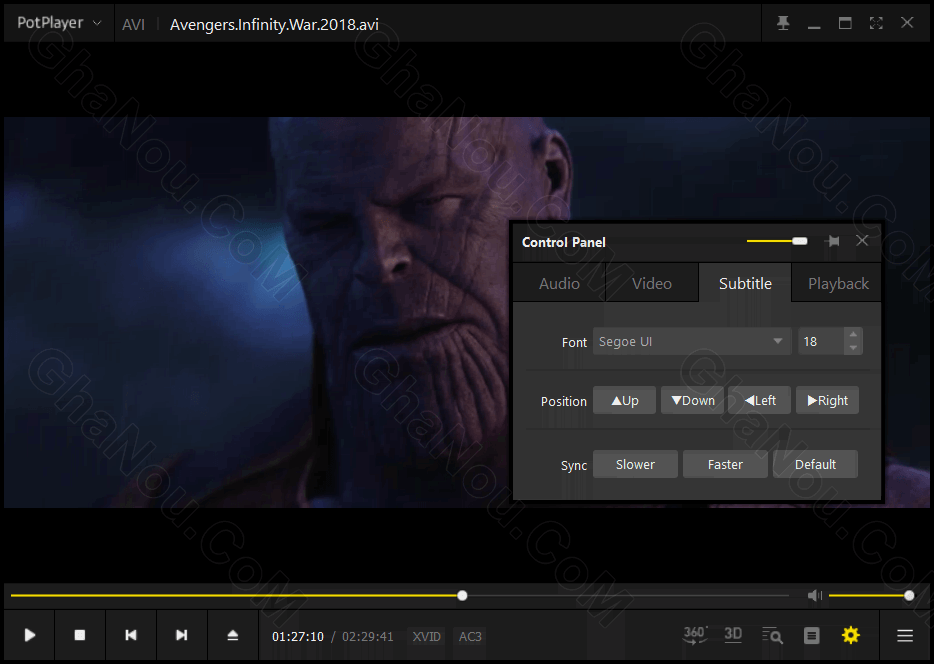Click the XVID video codec label
This screenshot has height=664, width=934.
426,636
